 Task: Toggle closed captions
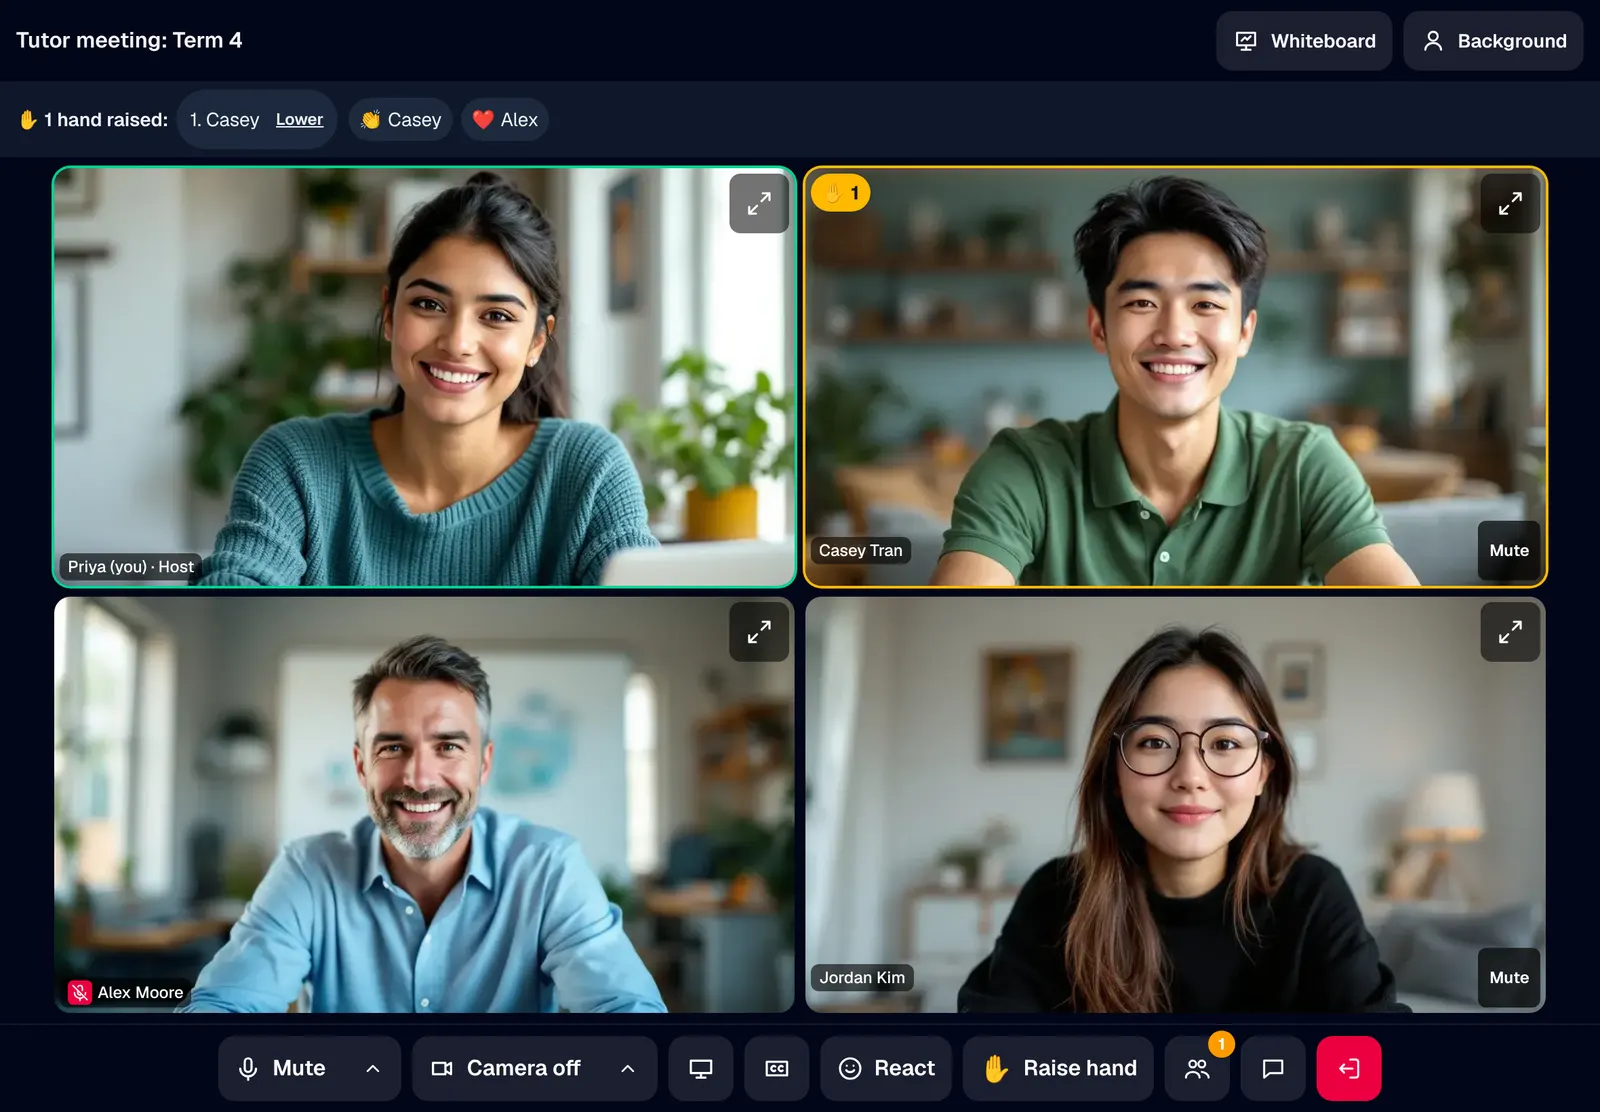pos(777,1068)
